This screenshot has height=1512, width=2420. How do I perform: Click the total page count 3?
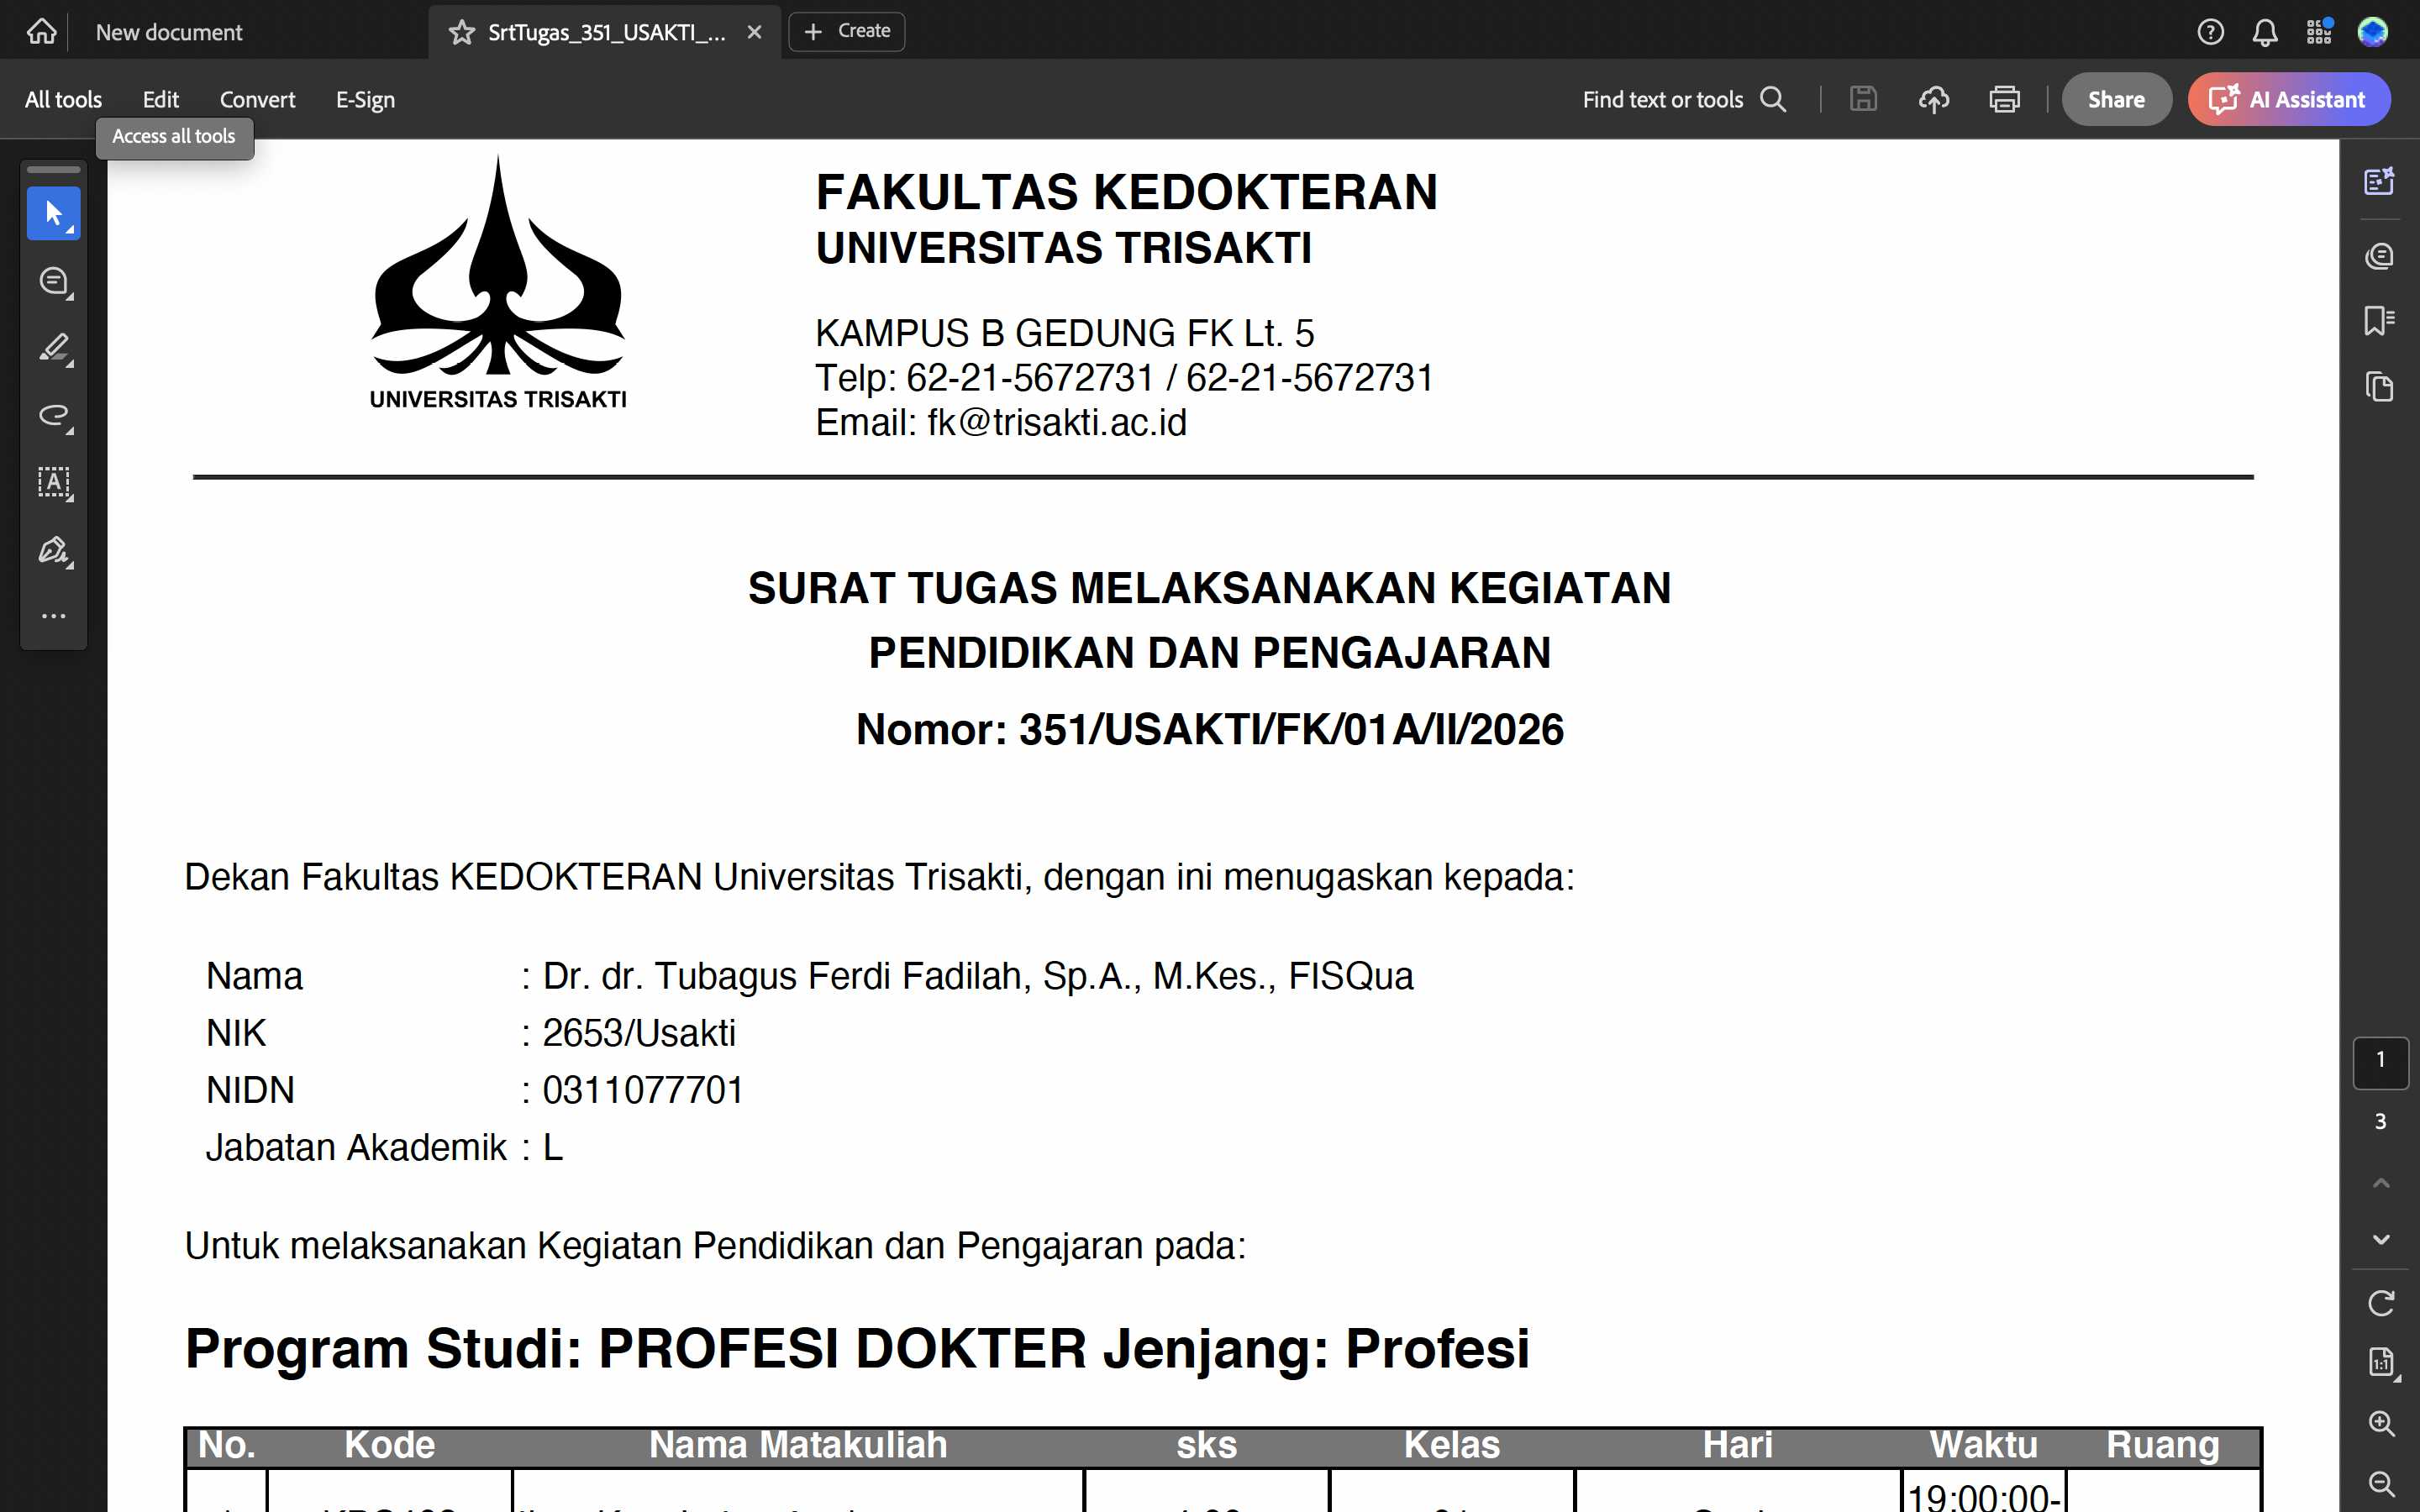pos(2380,1121)
